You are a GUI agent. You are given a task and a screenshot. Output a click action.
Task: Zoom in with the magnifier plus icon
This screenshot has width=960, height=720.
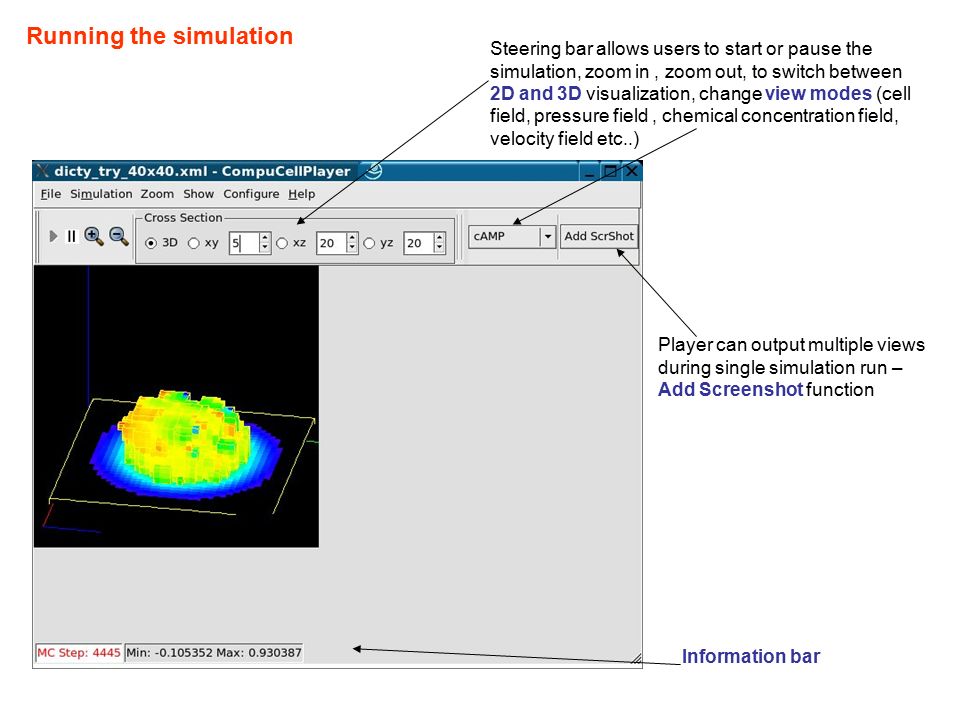(x=94, y=236)
